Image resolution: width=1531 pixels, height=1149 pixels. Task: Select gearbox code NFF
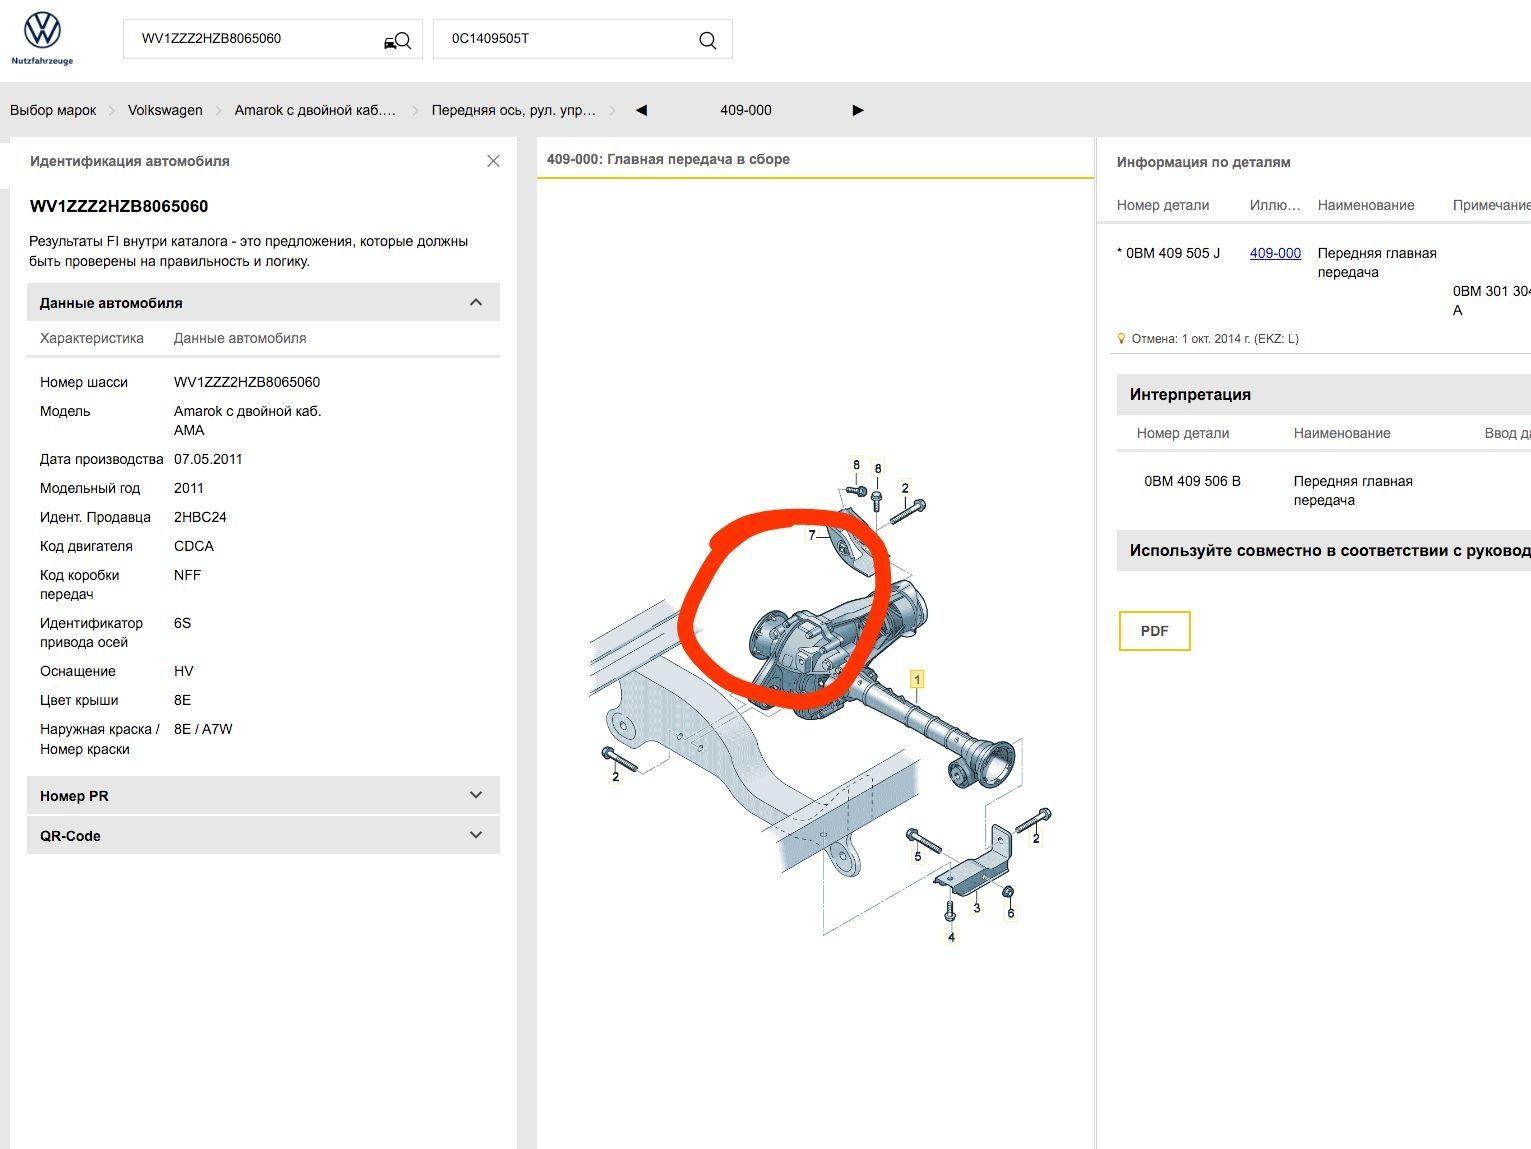coord(187,575)
